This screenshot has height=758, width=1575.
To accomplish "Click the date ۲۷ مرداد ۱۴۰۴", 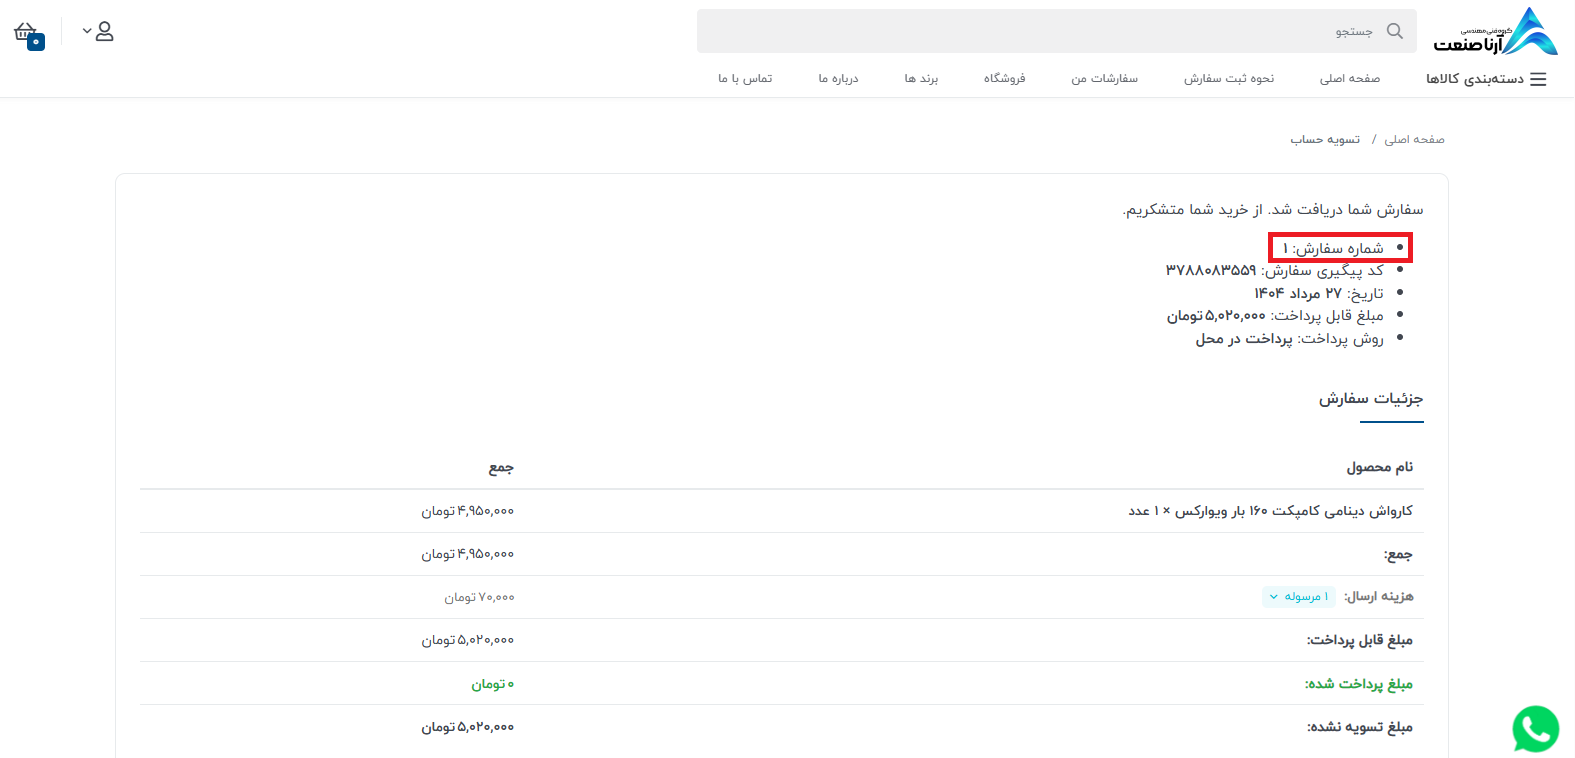I will pyautogui.click(x=1298, y=293).
